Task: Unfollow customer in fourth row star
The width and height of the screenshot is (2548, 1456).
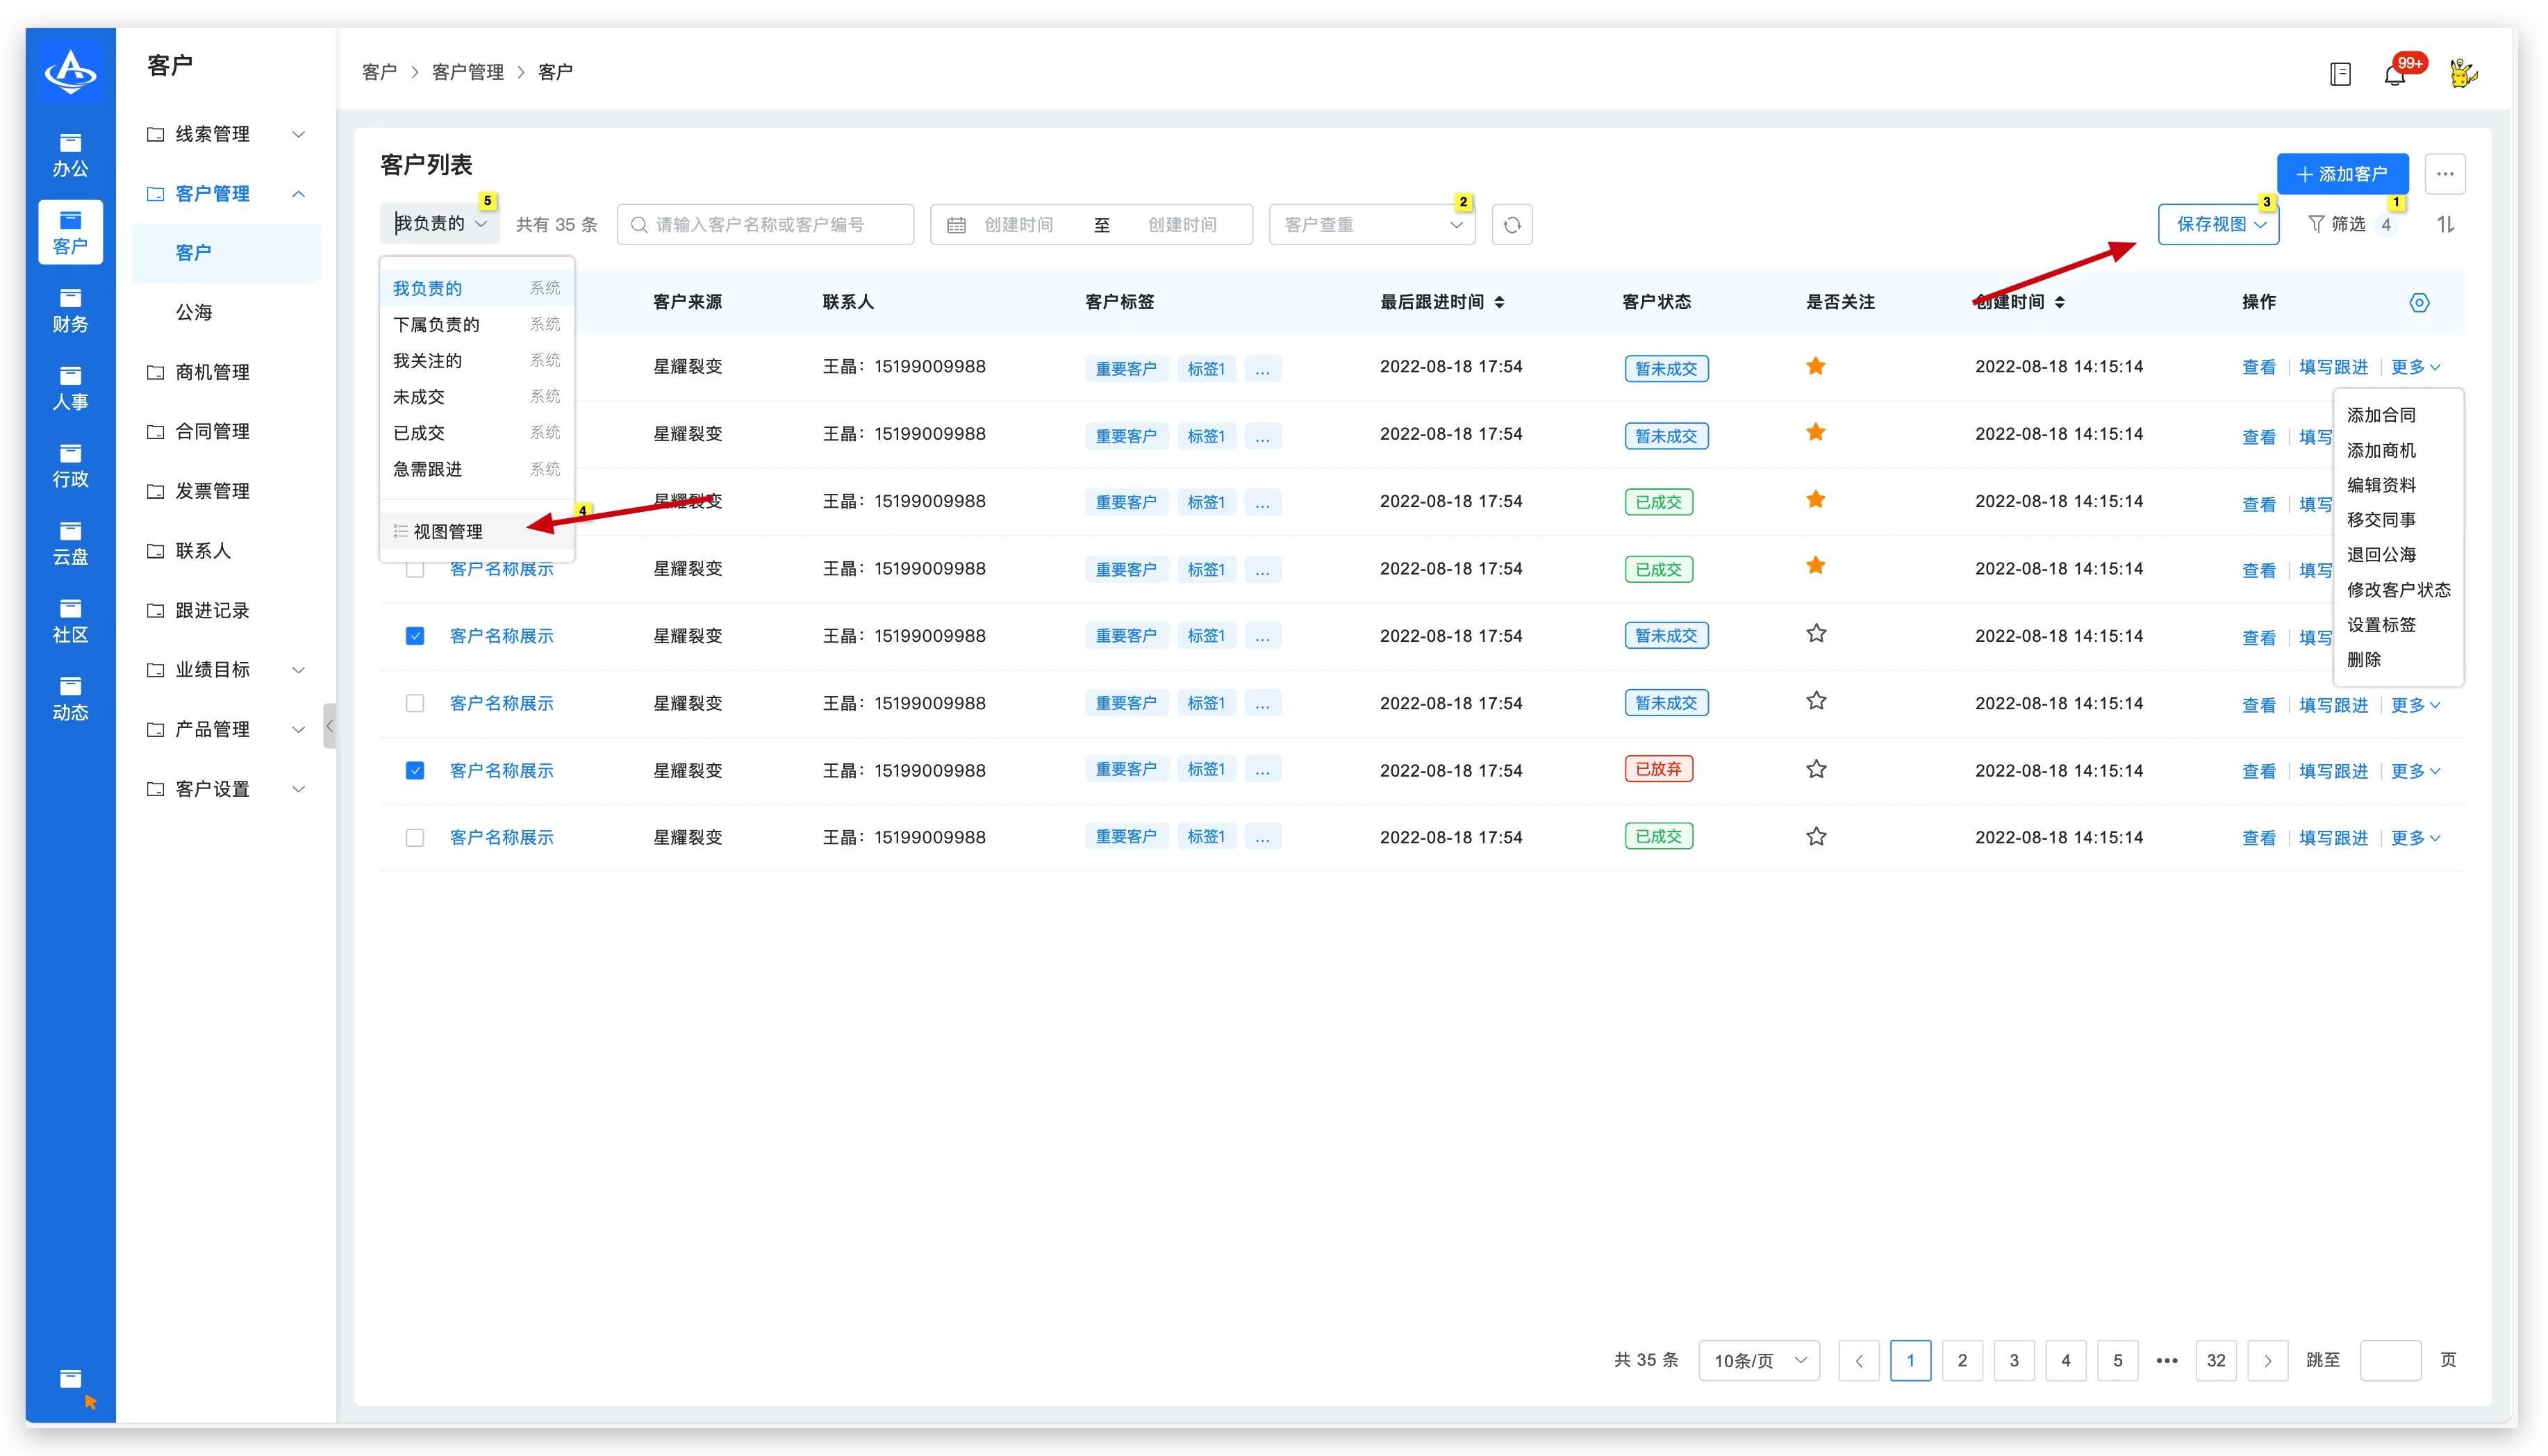Action: (x=1816, y=566)
